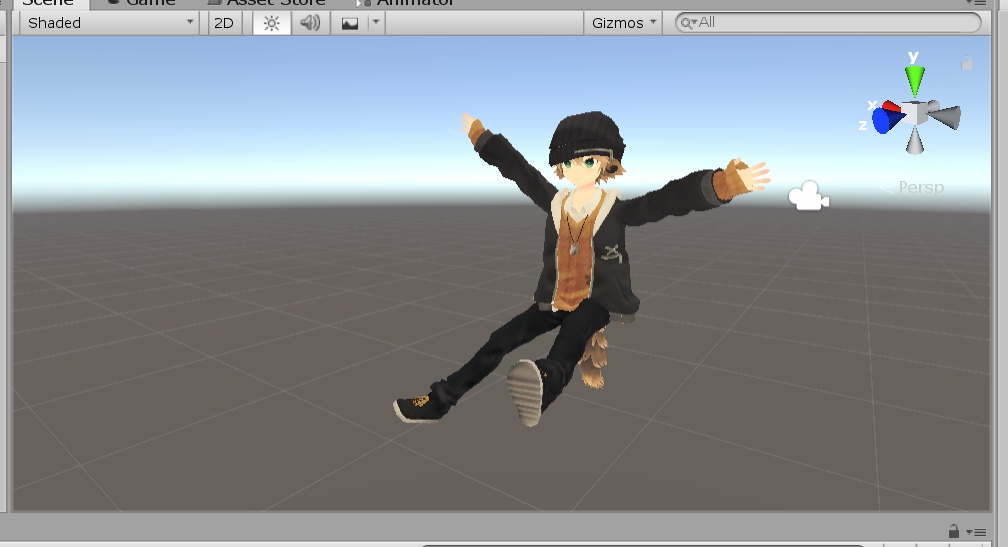Select the white camera gizmo in scene
1008x547 pixels.
808,196
